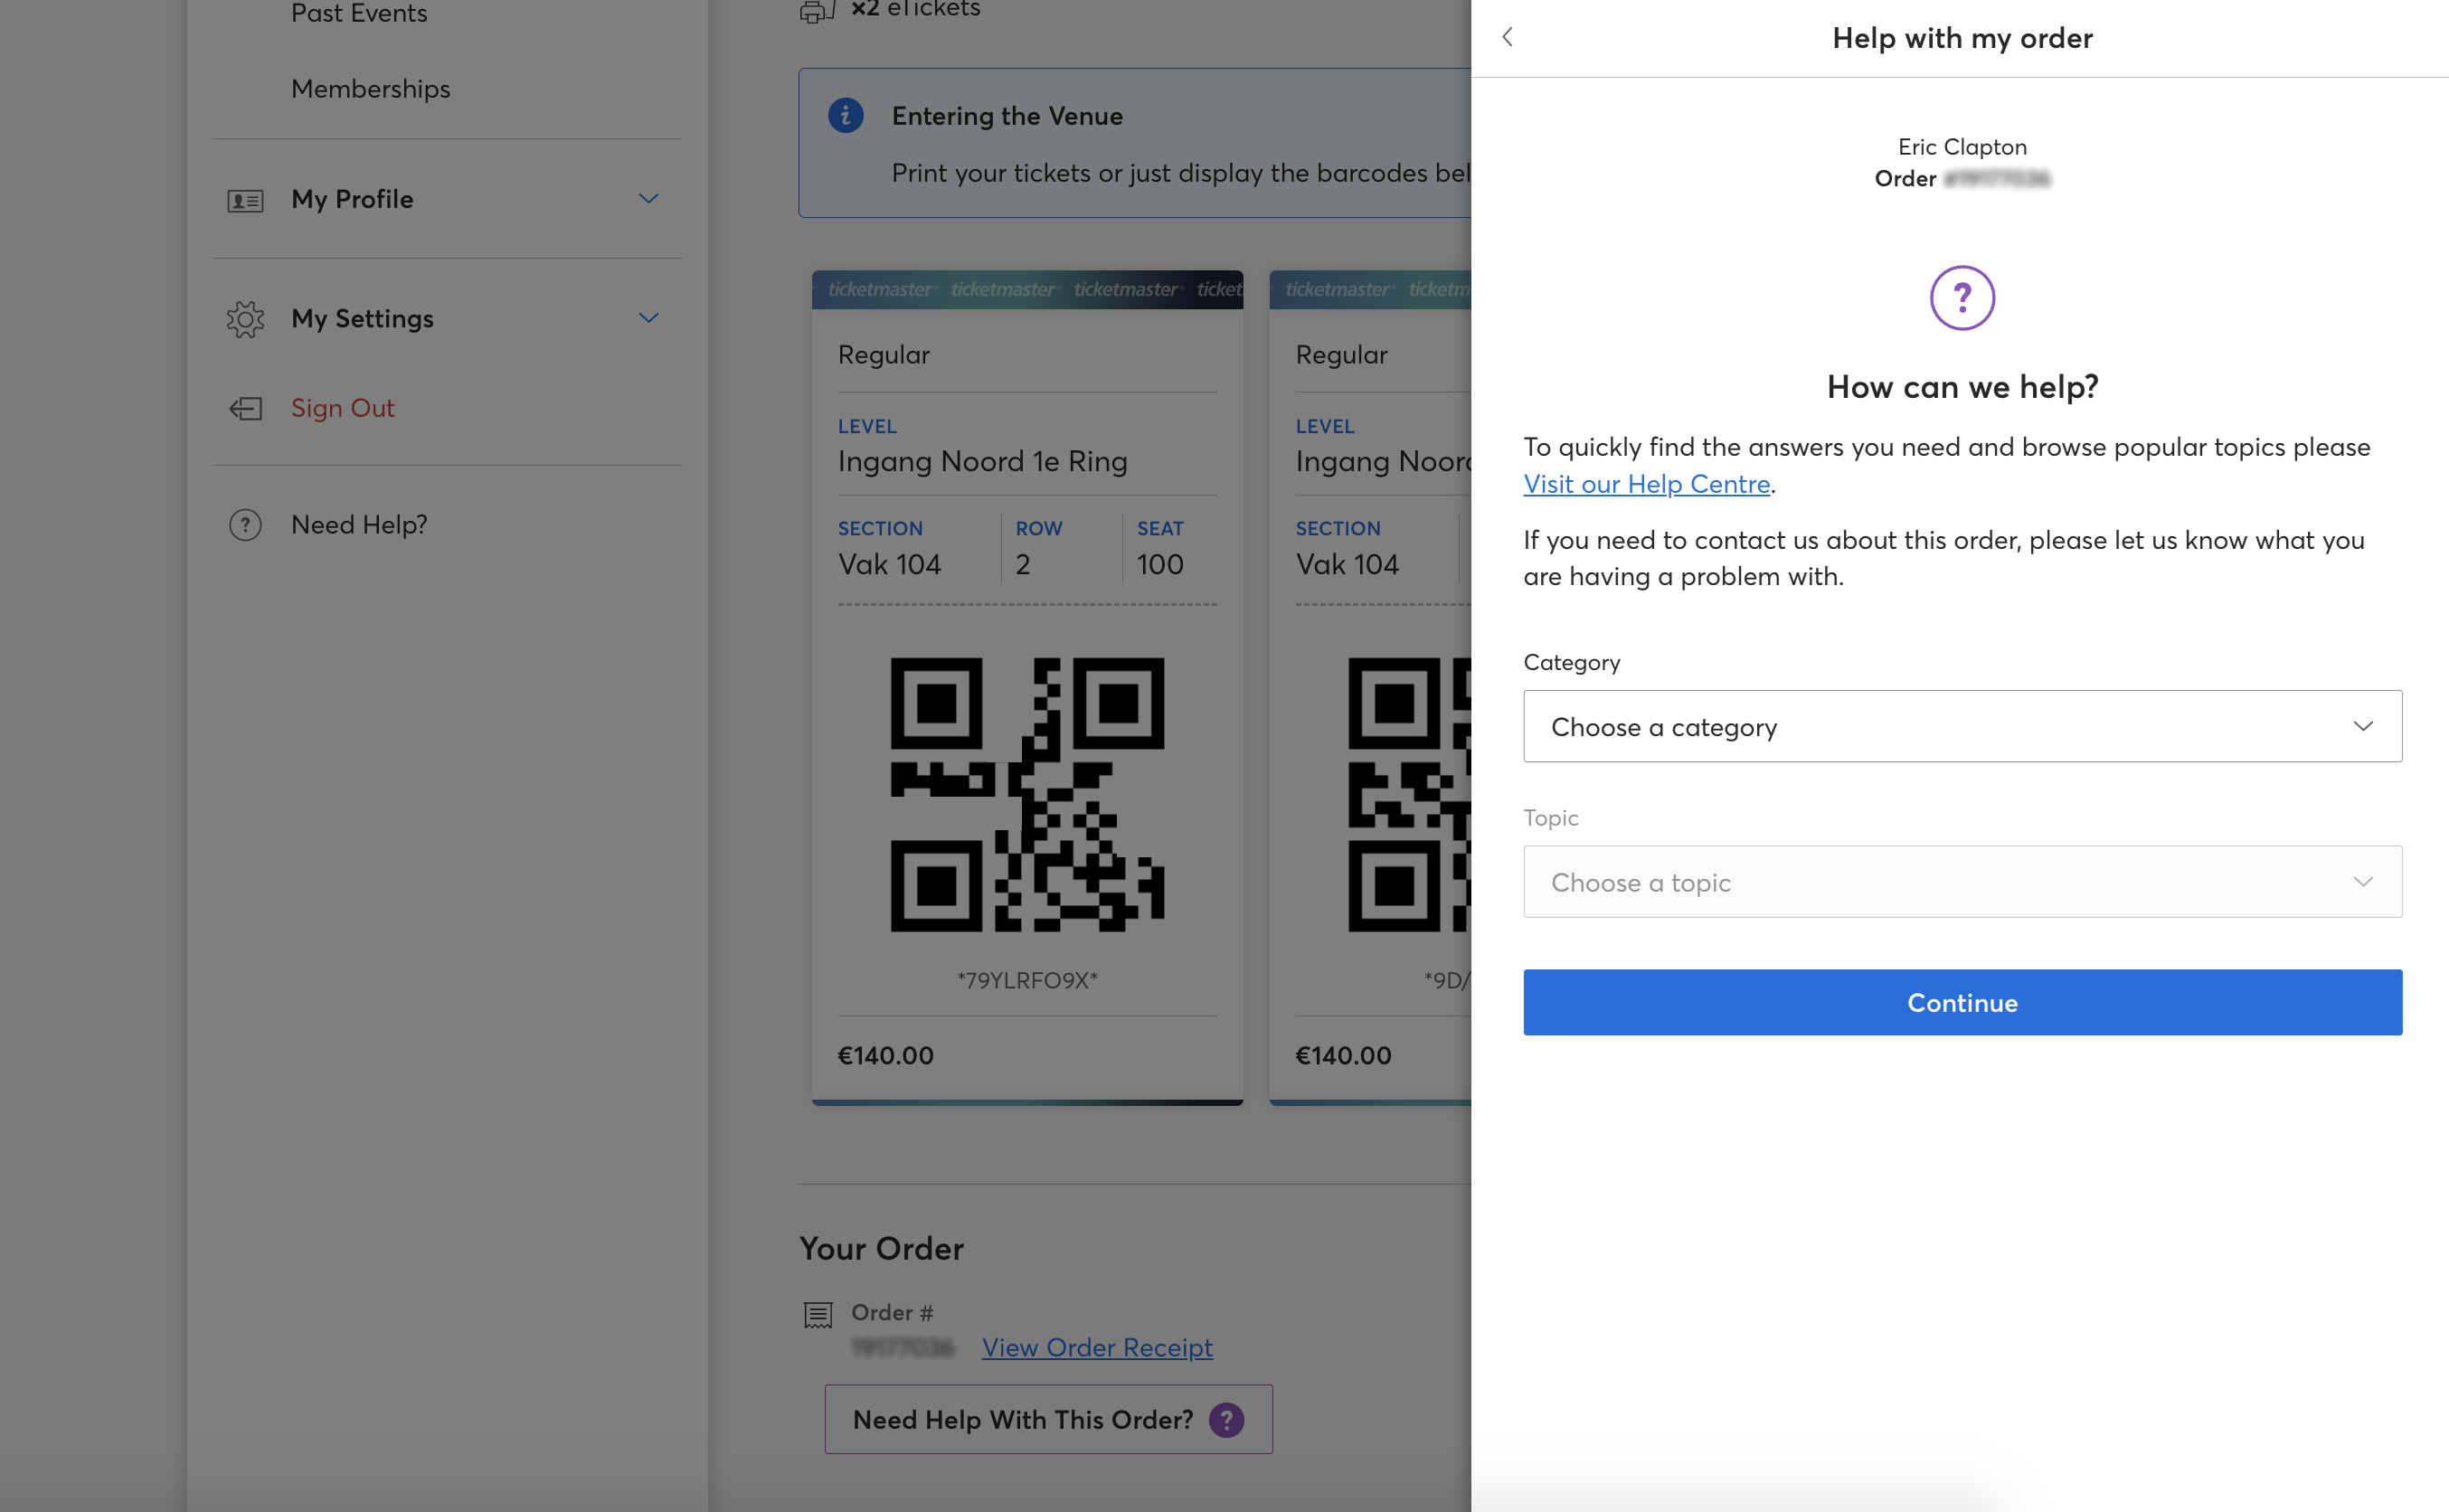The height and width of the screenshot is (1512, 2449).
Task: Open the Choose a topic dropdown
Action: pos(1962,882)
